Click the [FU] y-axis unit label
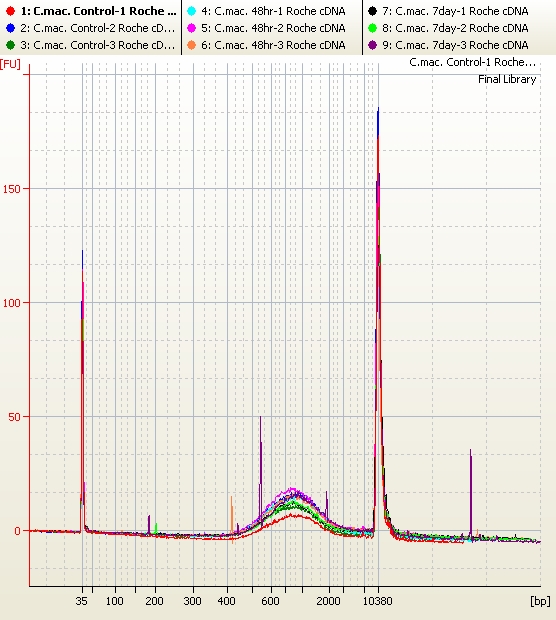This screenshot has height=620, width=556. click(x=10, y=64)
